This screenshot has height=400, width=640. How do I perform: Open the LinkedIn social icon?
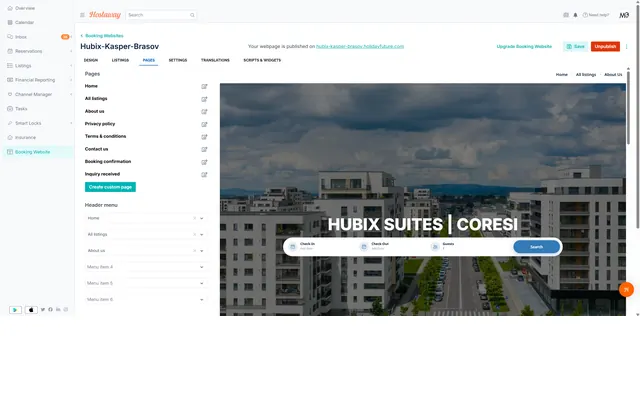tap(58, 309)
